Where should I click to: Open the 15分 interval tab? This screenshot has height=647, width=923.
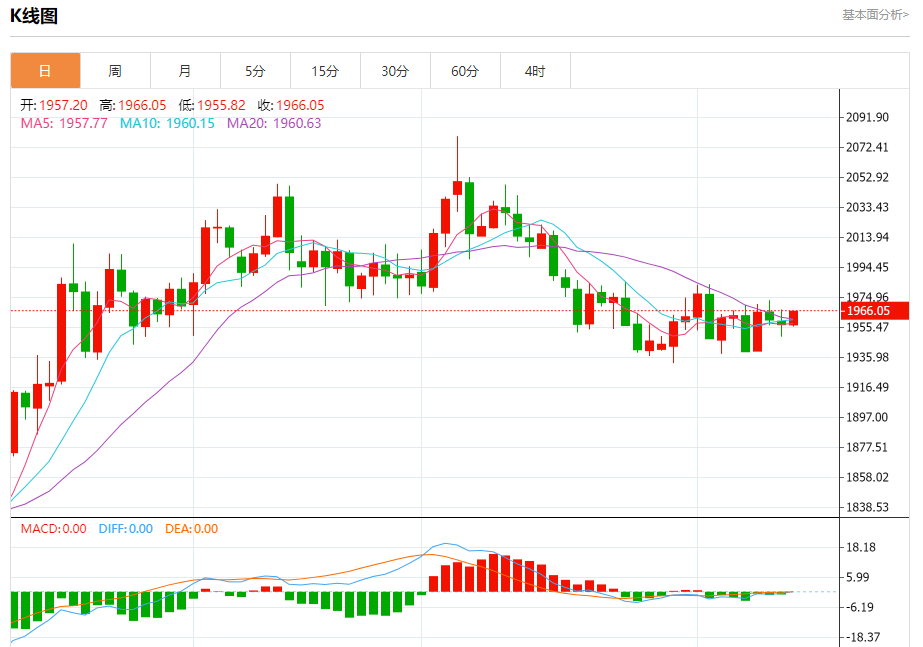point(326,71)
